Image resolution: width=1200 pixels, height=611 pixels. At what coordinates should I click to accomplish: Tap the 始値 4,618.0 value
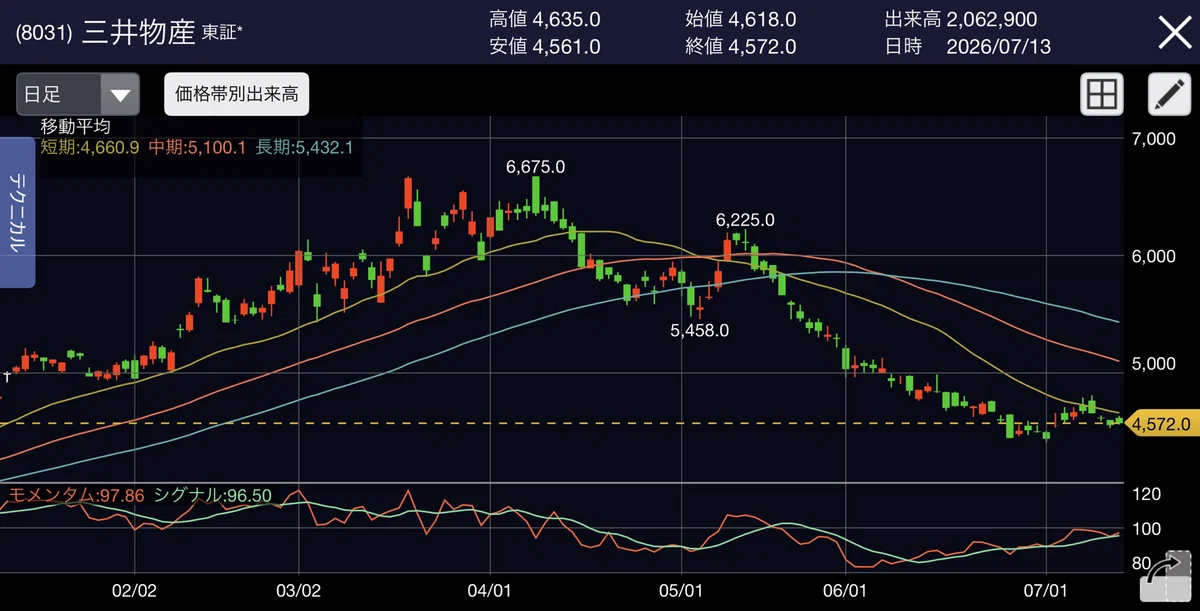click(741, 19)
